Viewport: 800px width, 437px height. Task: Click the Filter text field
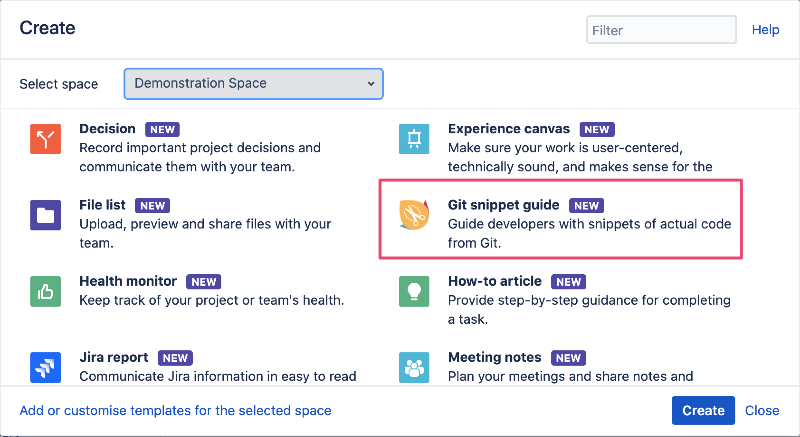[661, 30]
